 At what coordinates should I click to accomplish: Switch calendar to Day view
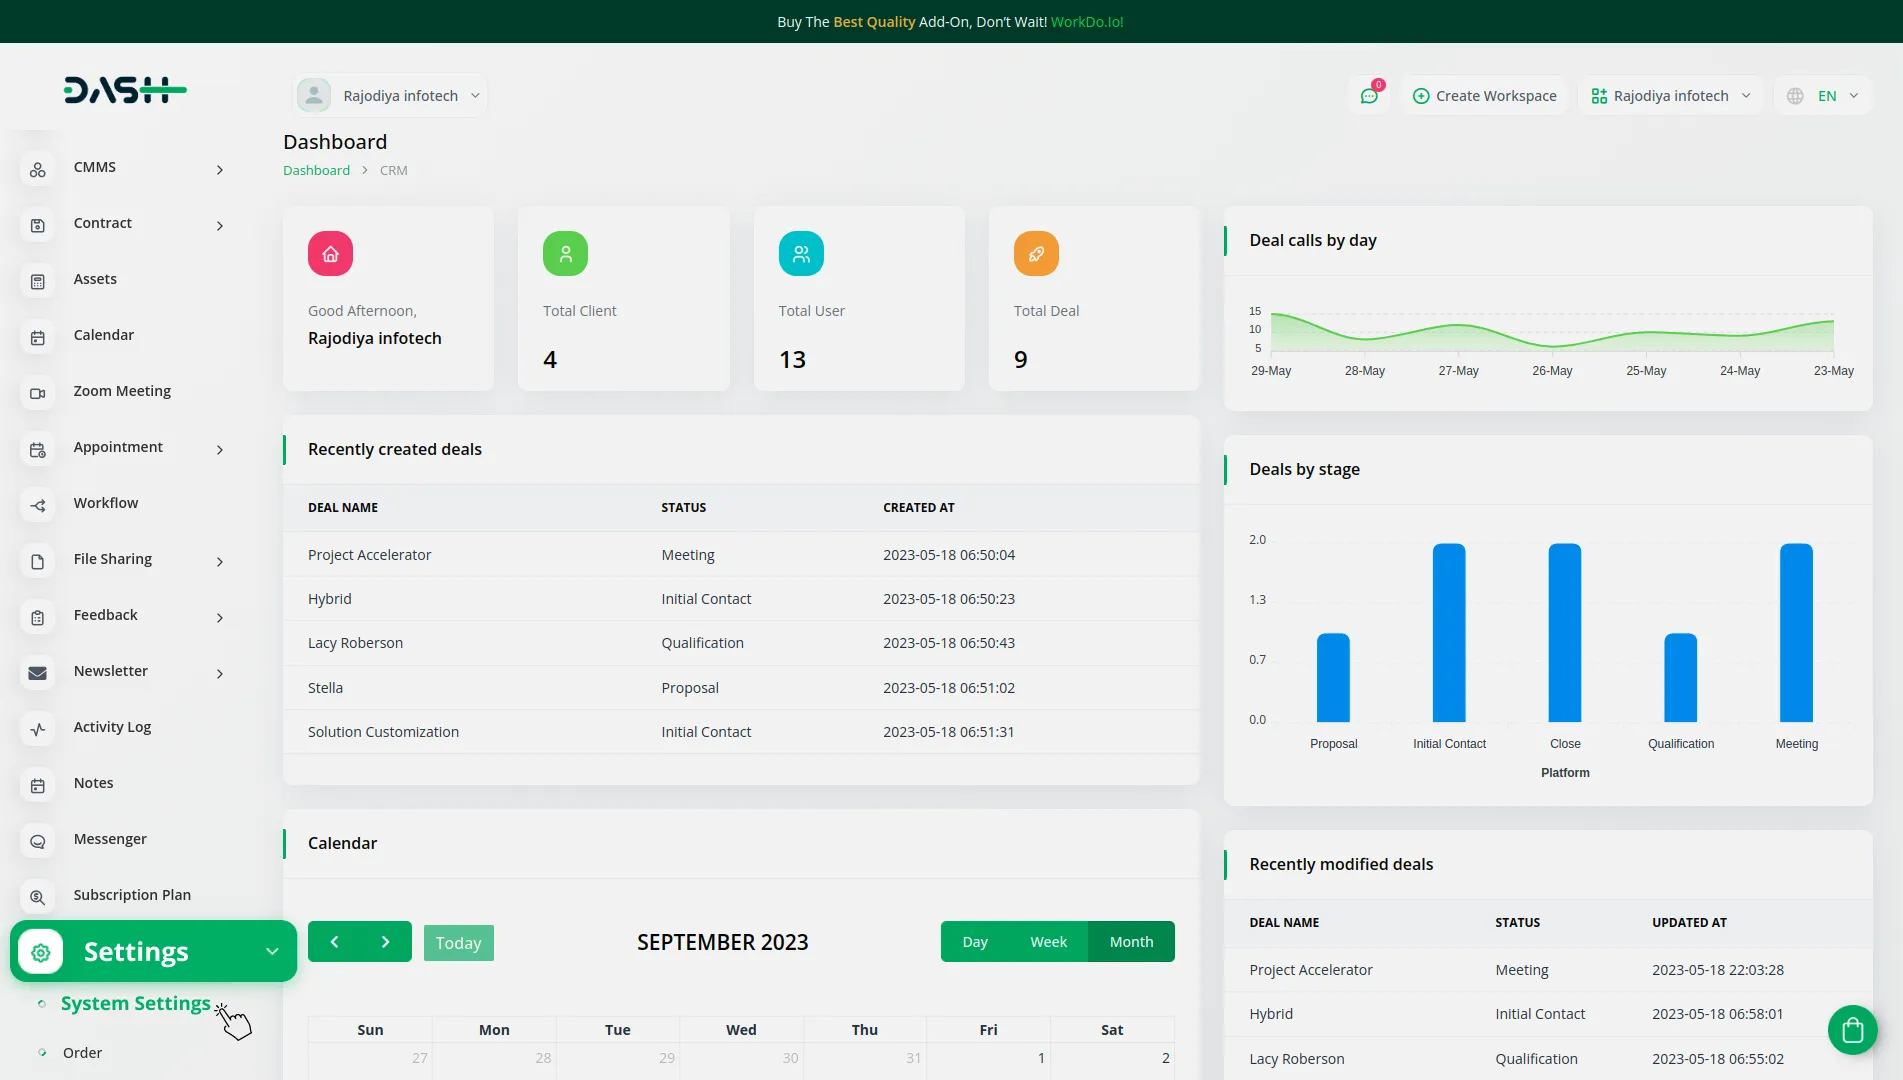tap(974, 942)
